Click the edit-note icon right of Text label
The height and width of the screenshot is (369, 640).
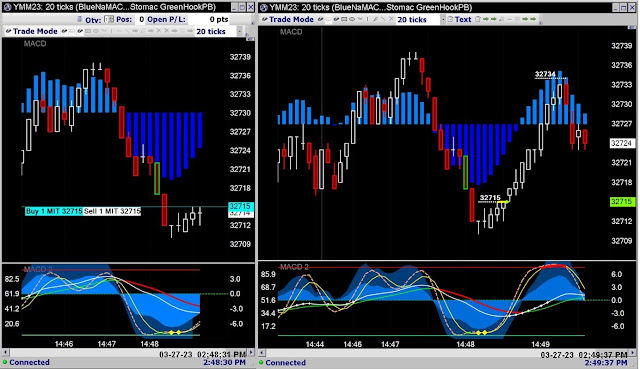click(x=478, y=19)
